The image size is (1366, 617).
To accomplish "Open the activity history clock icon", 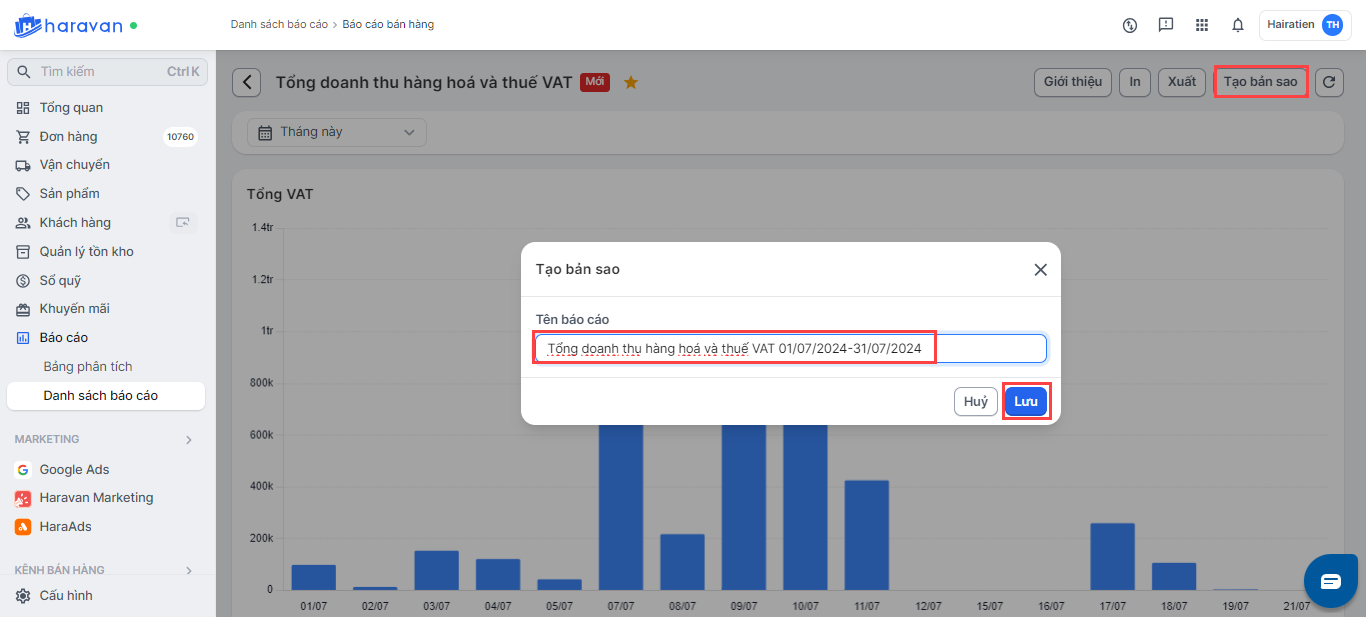I will pos(1130,25).
